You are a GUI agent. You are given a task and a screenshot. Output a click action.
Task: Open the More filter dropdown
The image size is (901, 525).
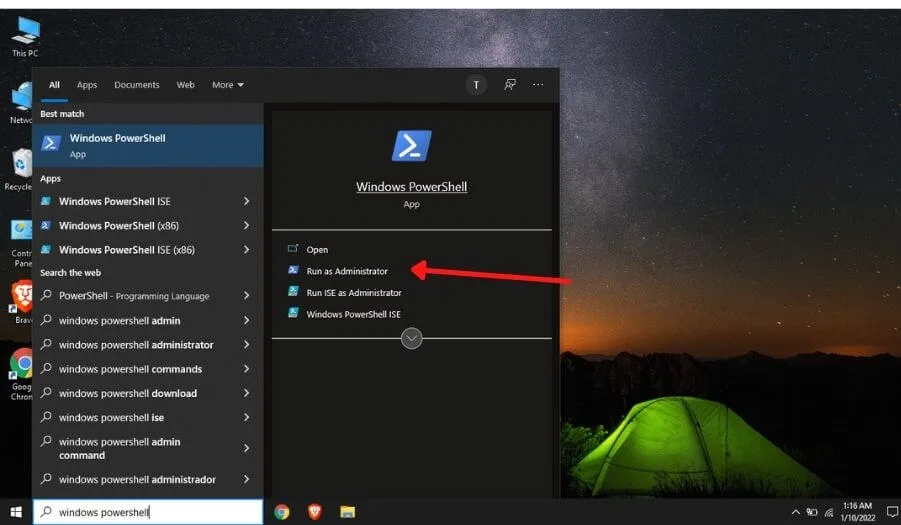coord(228,85)
